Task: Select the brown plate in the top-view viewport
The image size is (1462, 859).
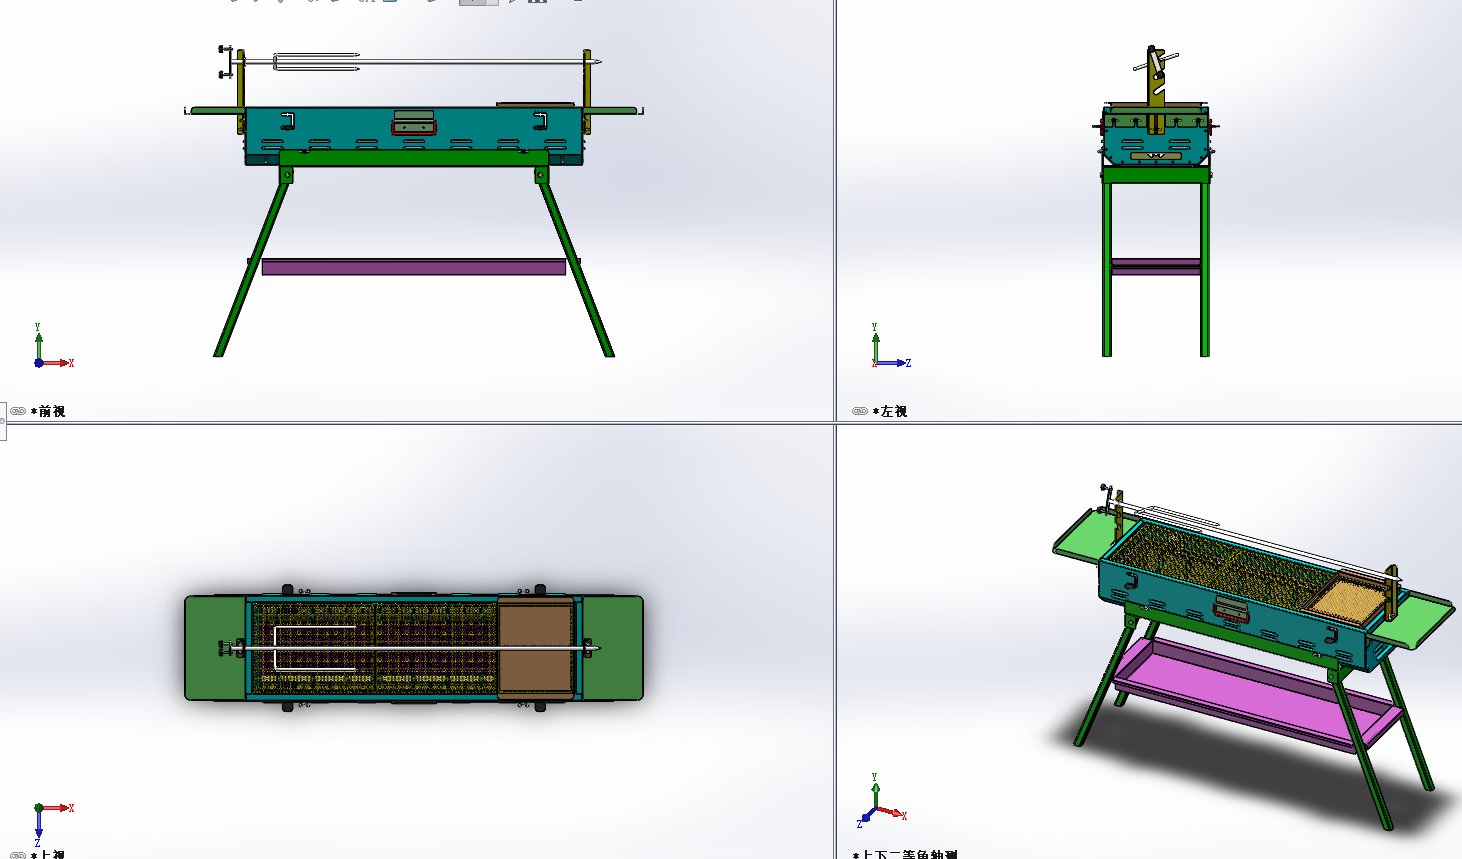Action: [x=537, y=648]
